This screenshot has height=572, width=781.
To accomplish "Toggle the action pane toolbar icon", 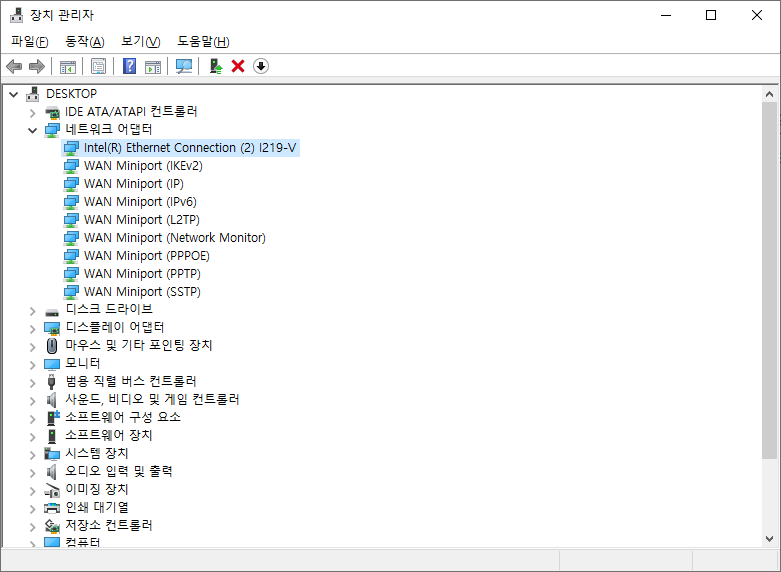I will click(153, 66).
